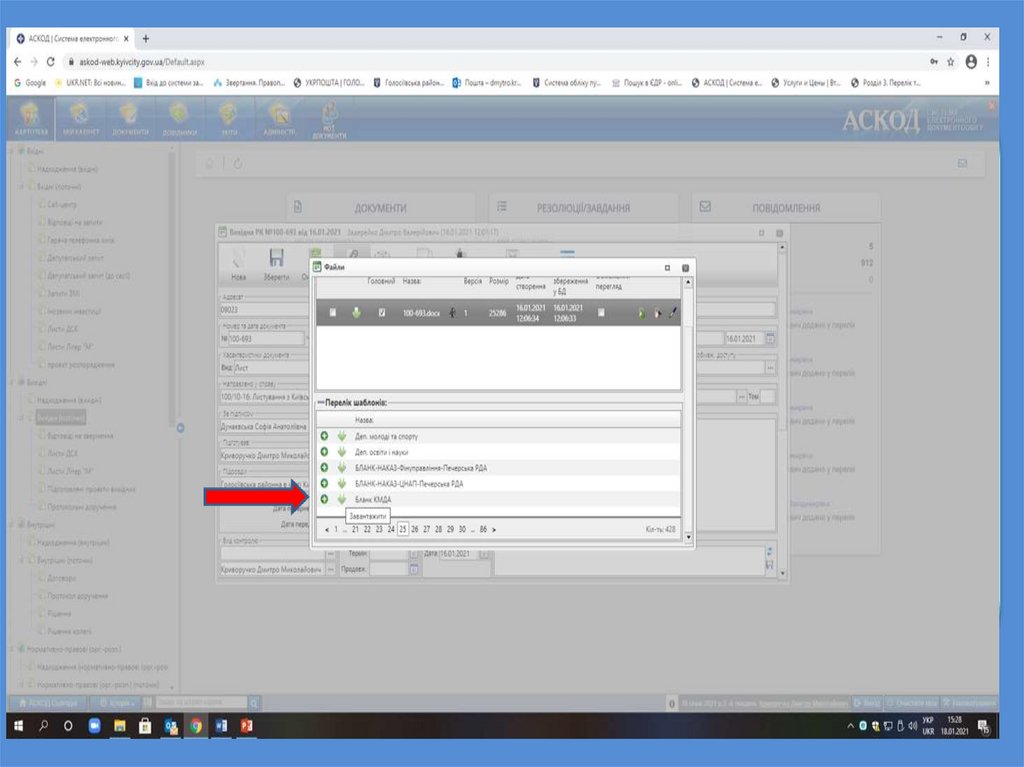This screenshot has width=1024, height=767.
Task: Open Word from the taskbar
Action: pos(221,726)
